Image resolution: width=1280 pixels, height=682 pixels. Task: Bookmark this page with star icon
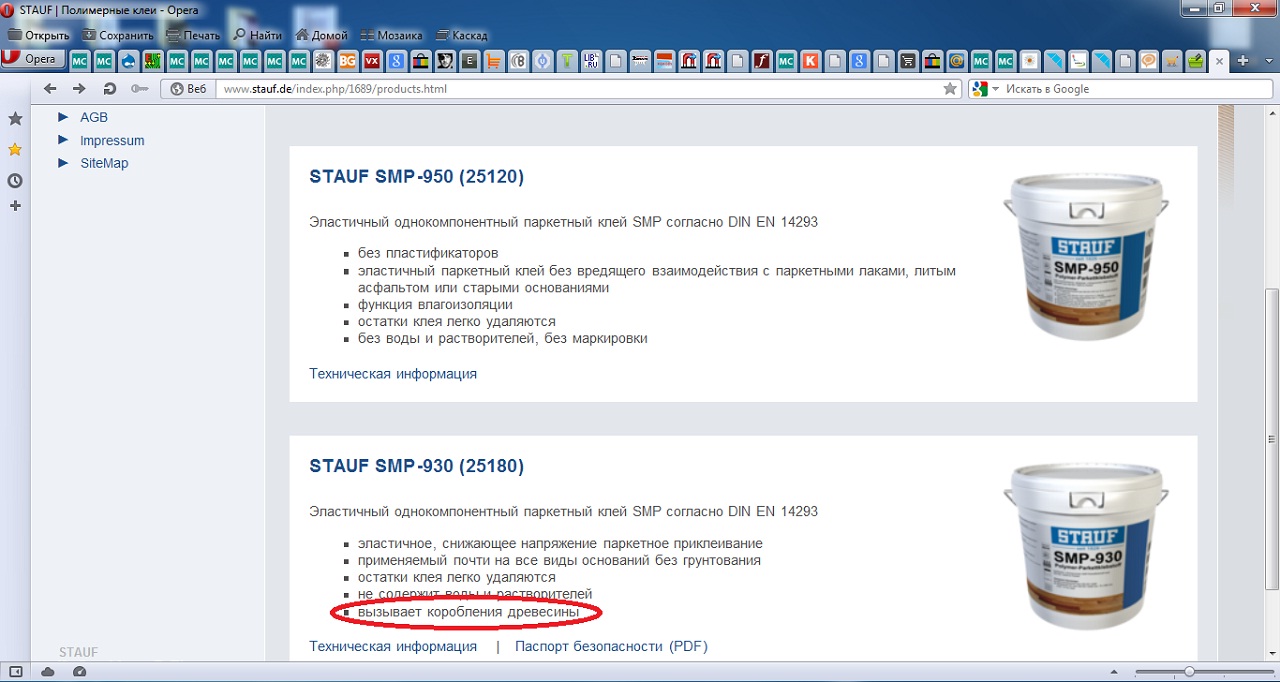point(950,89)
